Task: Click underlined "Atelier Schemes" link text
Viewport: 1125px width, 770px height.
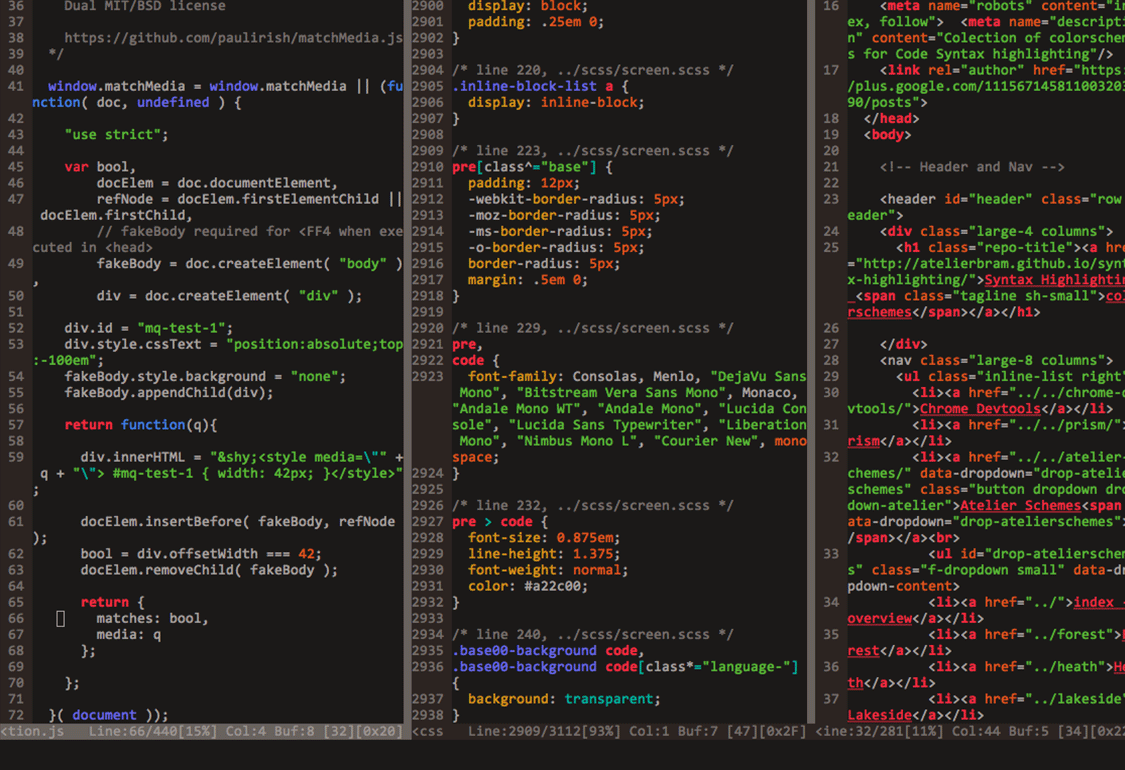Action: pos(1020,505)
